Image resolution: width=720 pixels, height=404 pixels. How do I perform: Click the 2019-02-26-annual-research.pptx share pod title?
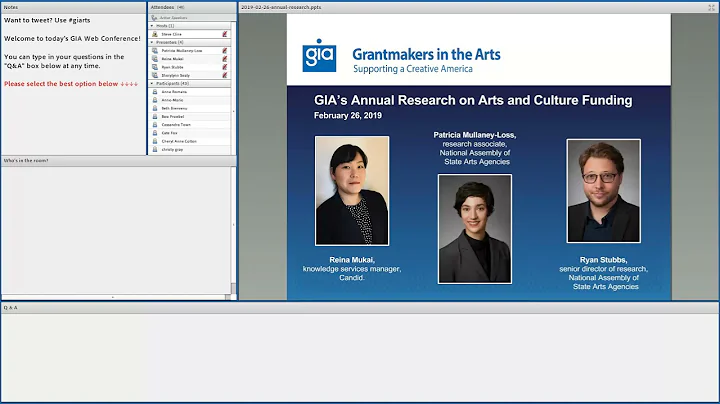tap(281, 7)
